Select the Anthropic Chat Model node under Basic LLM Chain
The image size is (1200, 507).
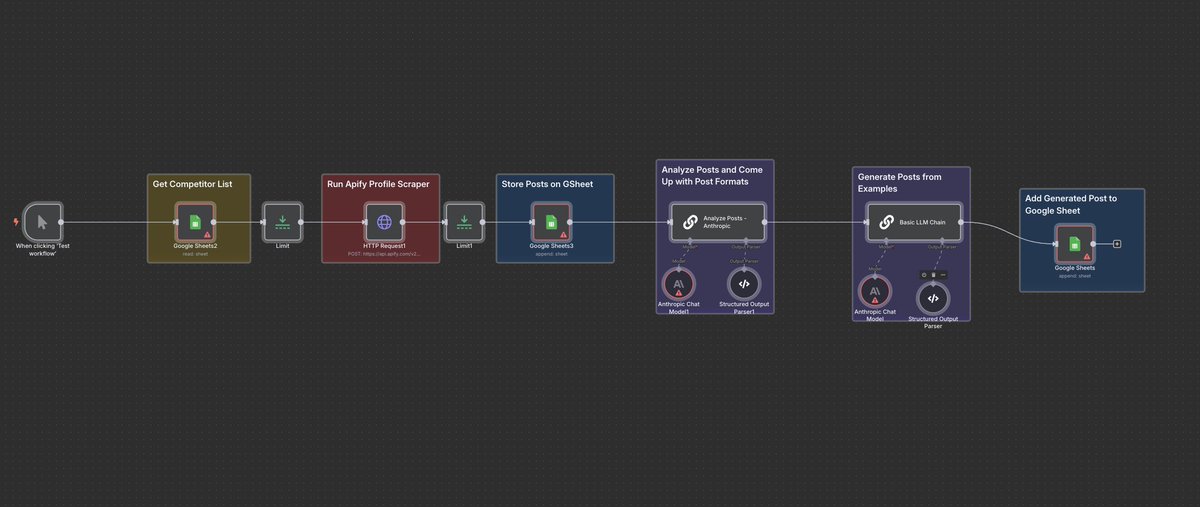(x=875, y=291)
